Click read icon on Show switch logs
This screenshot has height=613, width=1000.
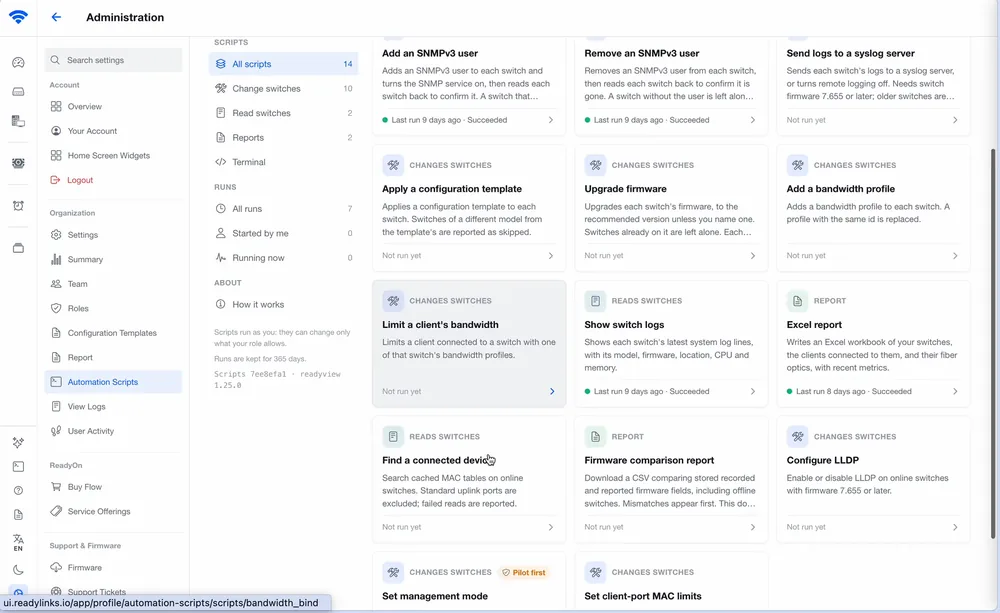[595, 300]
